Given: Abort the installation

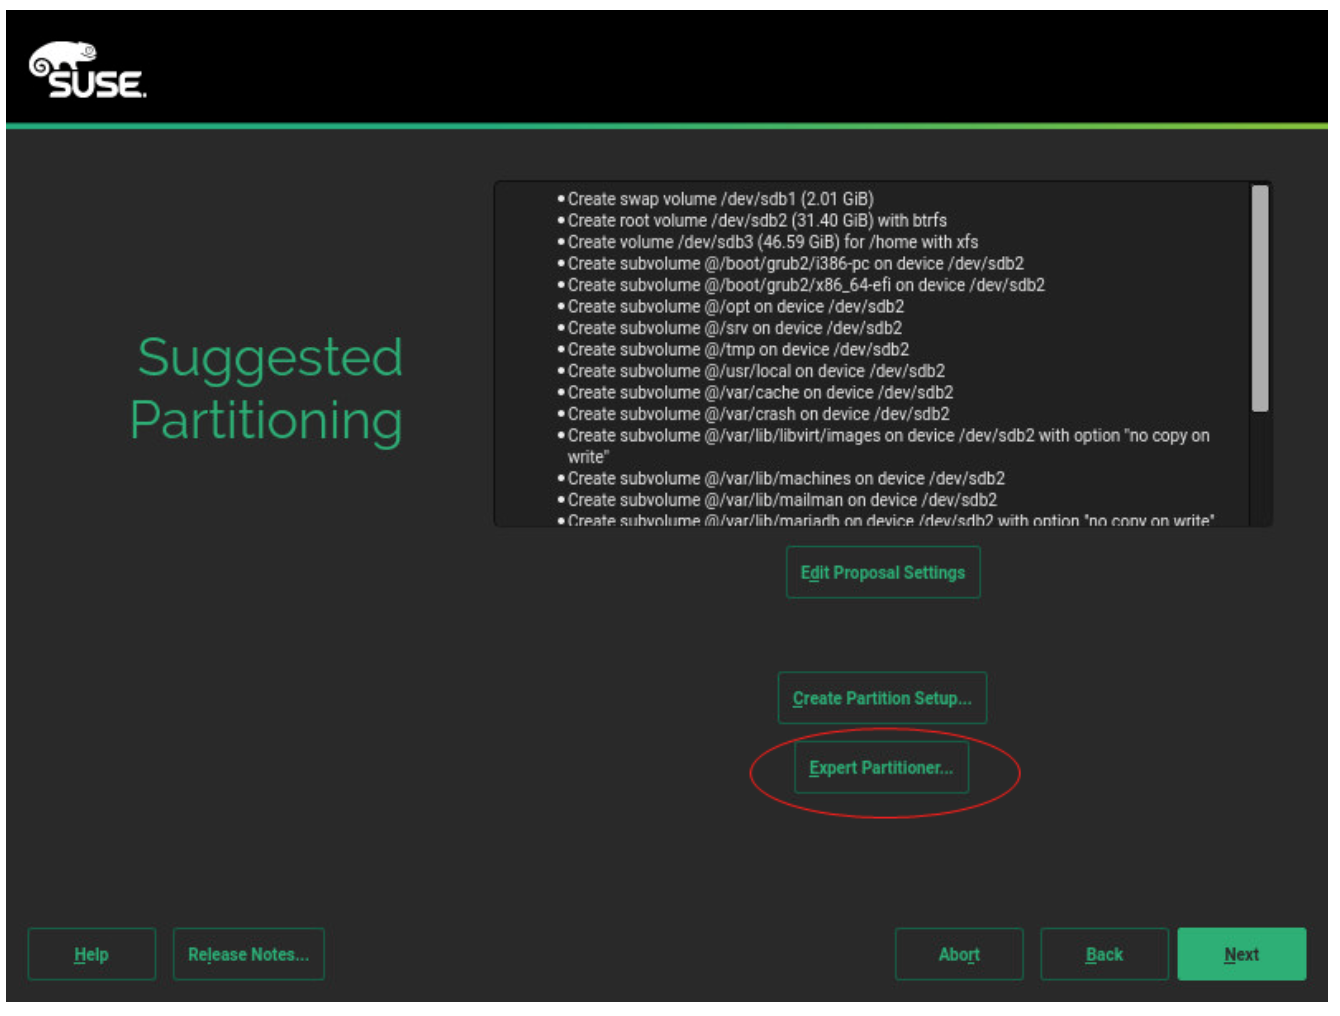Looking at the screenshot, I should point(958,955).
